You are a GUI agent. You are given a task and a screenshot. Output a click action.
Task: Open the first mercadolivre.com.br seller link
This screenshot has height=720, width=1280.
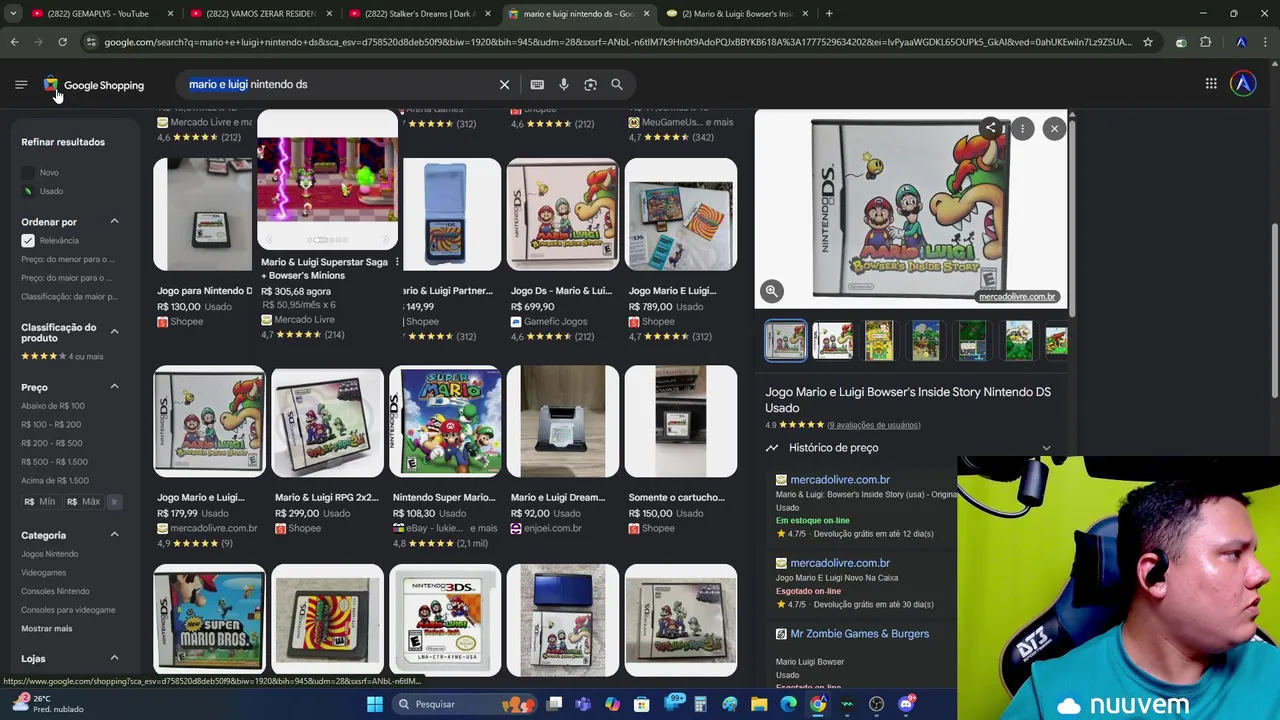tap(840, 480)
